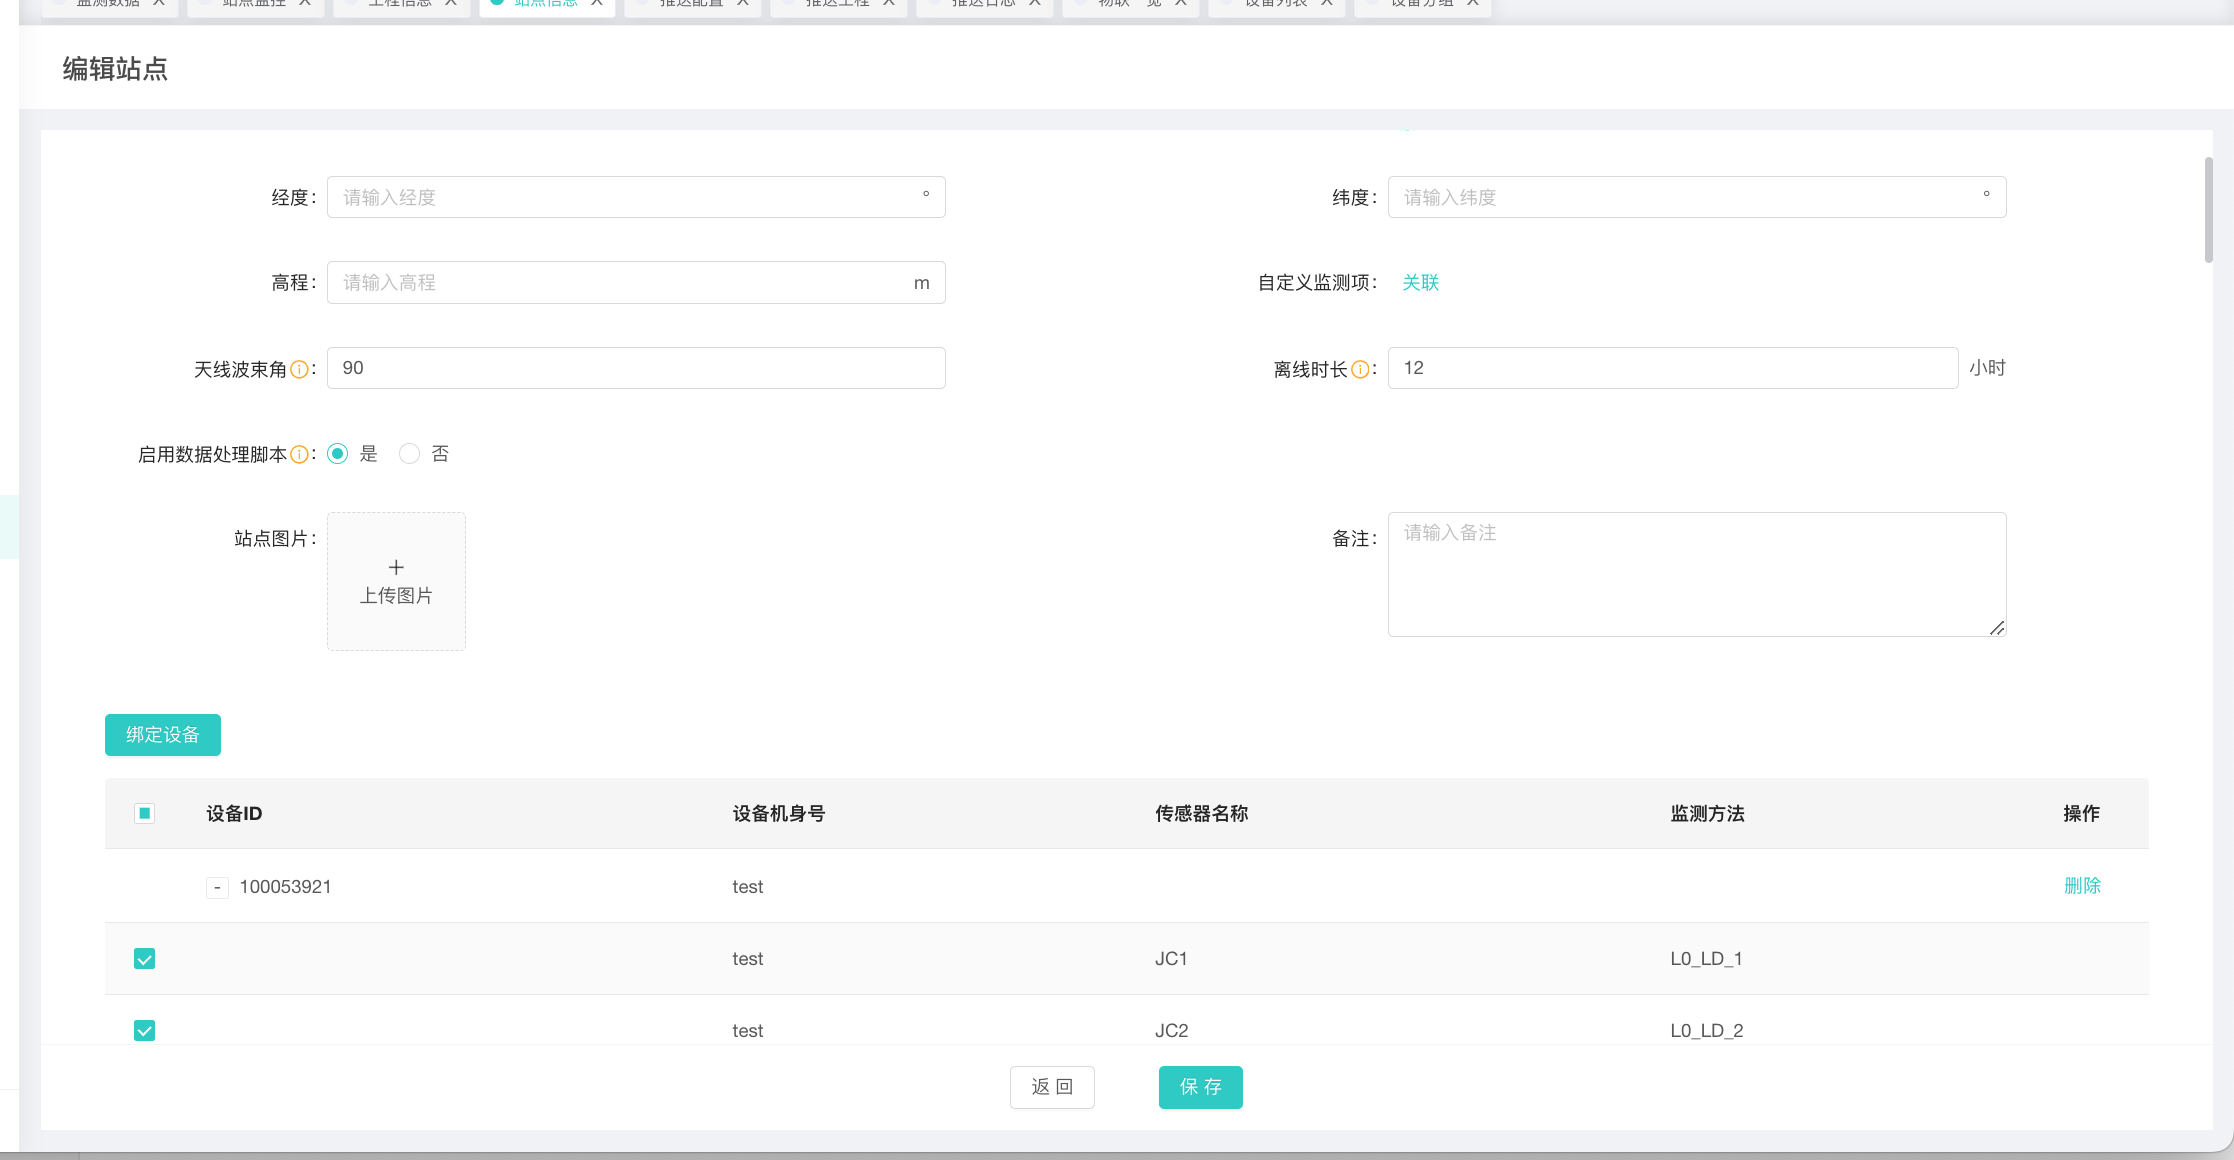Click the plus icon to upload 站点图片
This screenshot has height=1160, width=2234.
coord(396,567)
